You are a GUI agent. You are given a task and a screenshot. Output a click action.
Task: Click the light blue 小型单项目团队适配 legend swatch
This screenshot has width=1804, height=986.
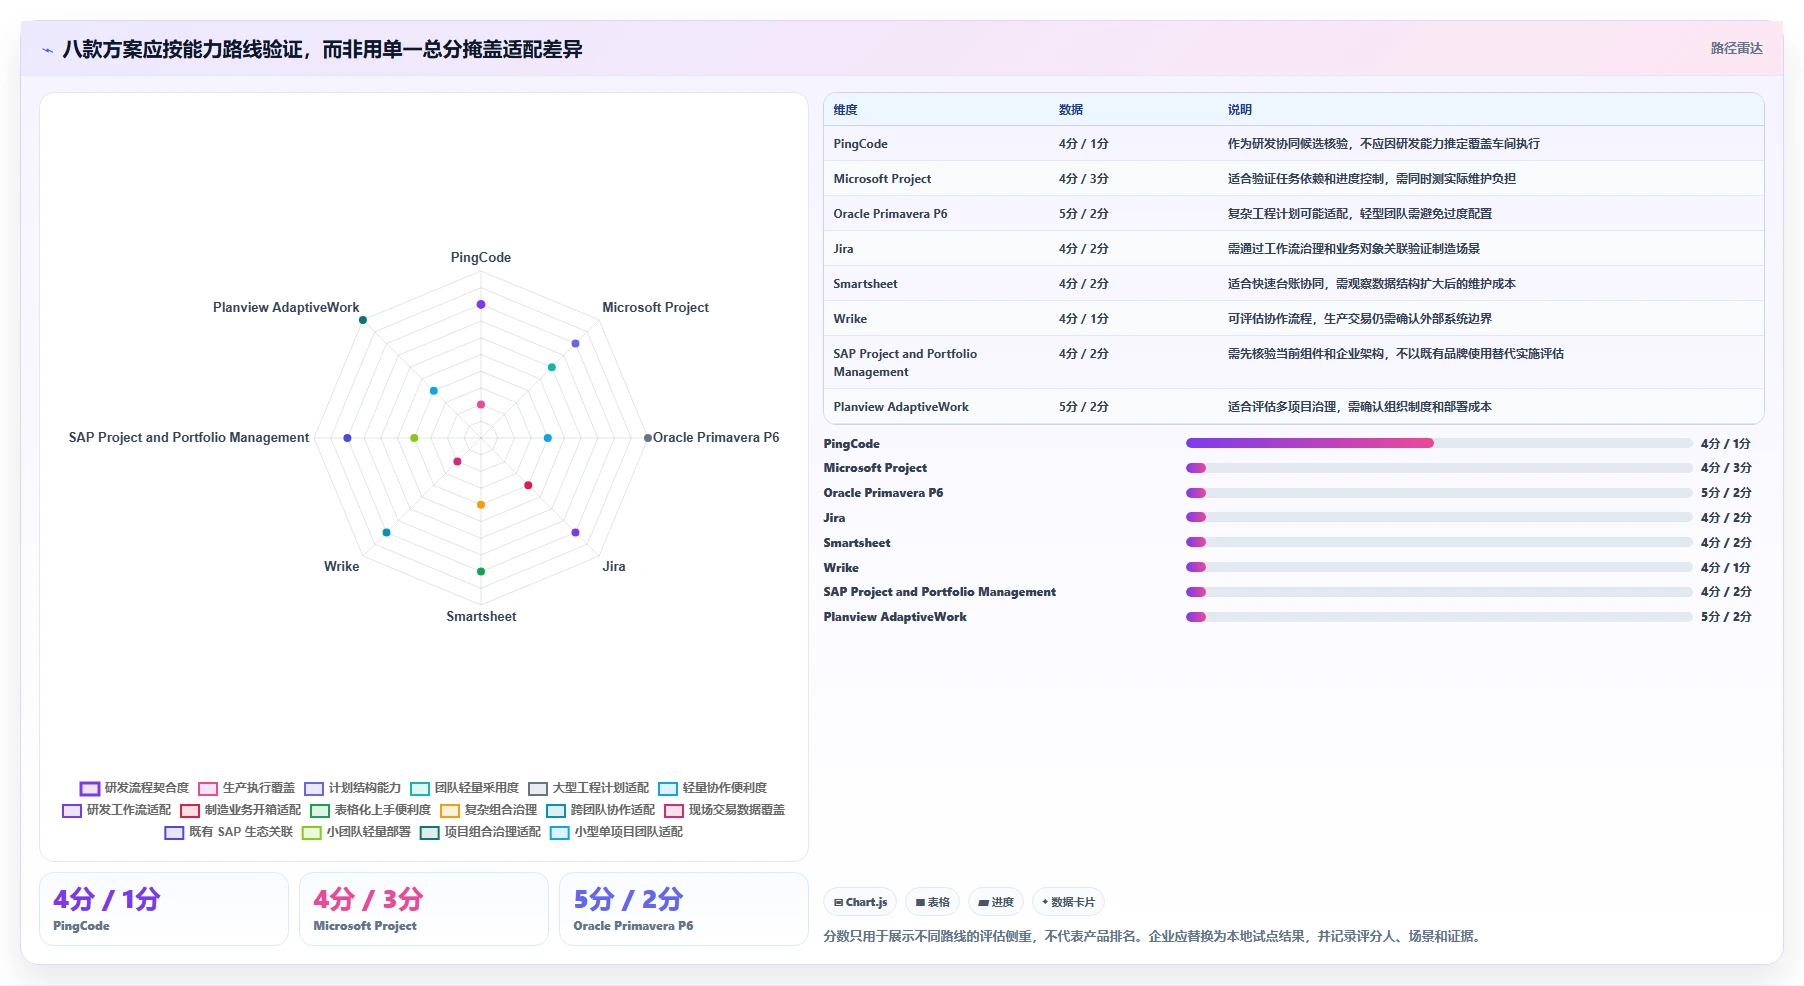coord(560,832)
